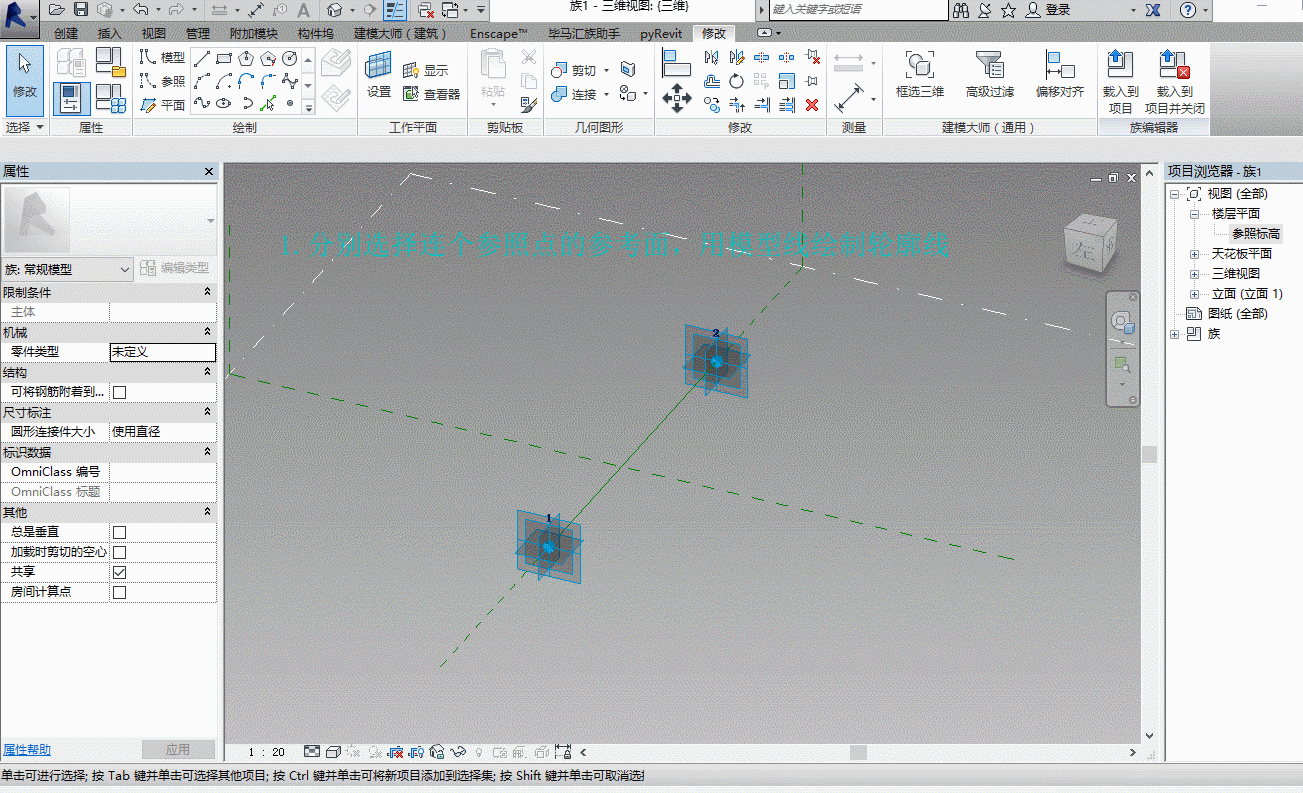Click the Undo arrow in quick access toolbar
Screen dimensions: 1303x793
(x=139, y=10)
